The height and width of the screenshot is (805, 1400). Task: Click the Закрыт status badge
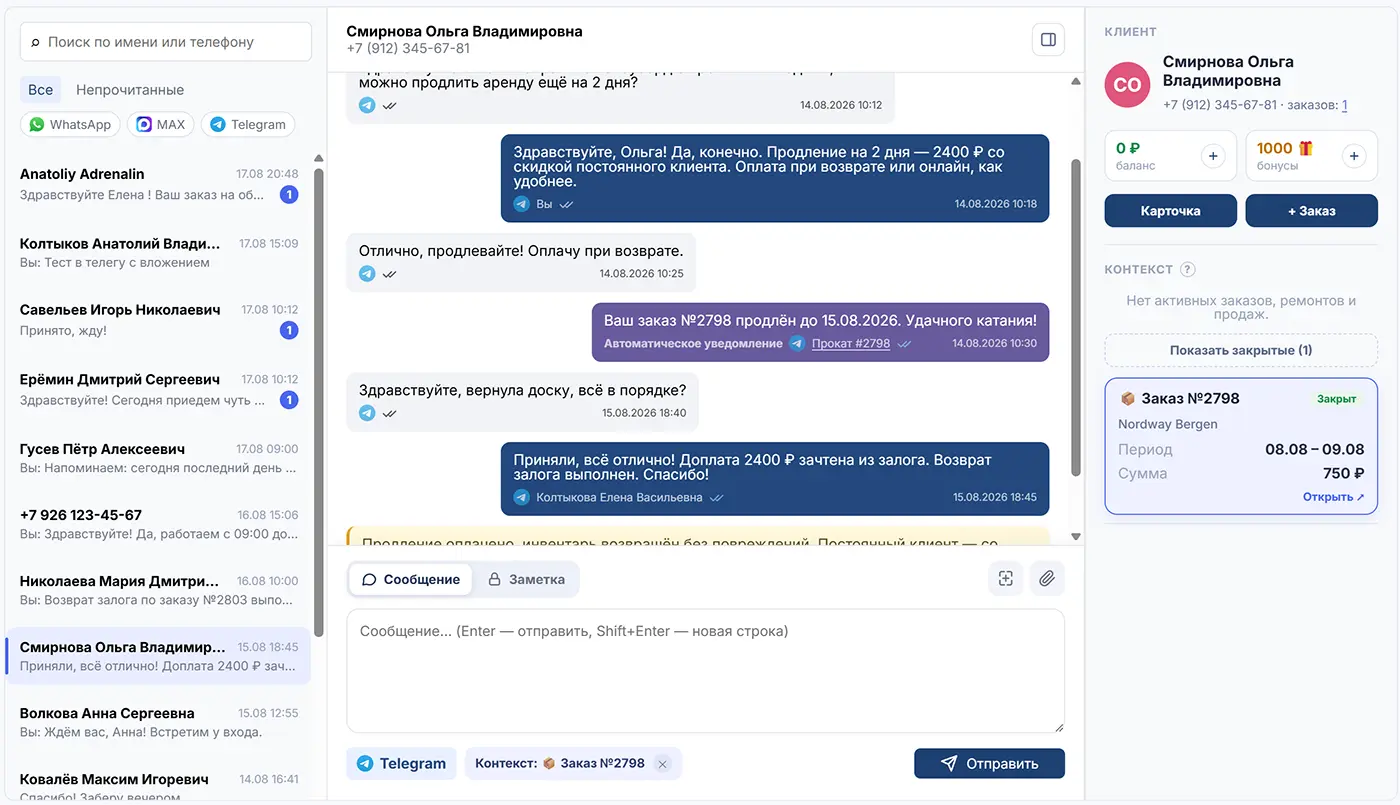click(x=1337, y=399)
